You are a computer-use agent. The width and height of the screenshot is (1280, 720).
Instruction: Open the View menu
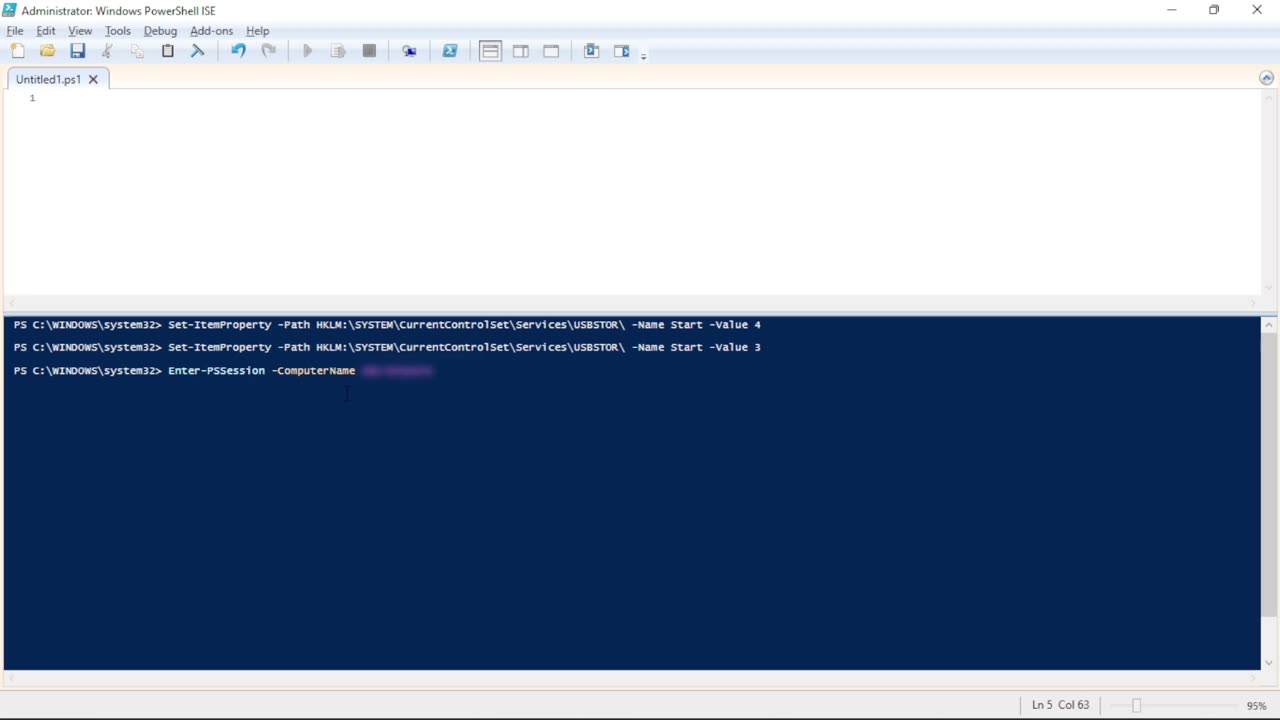pyautogui.click(x=80, y=31)
